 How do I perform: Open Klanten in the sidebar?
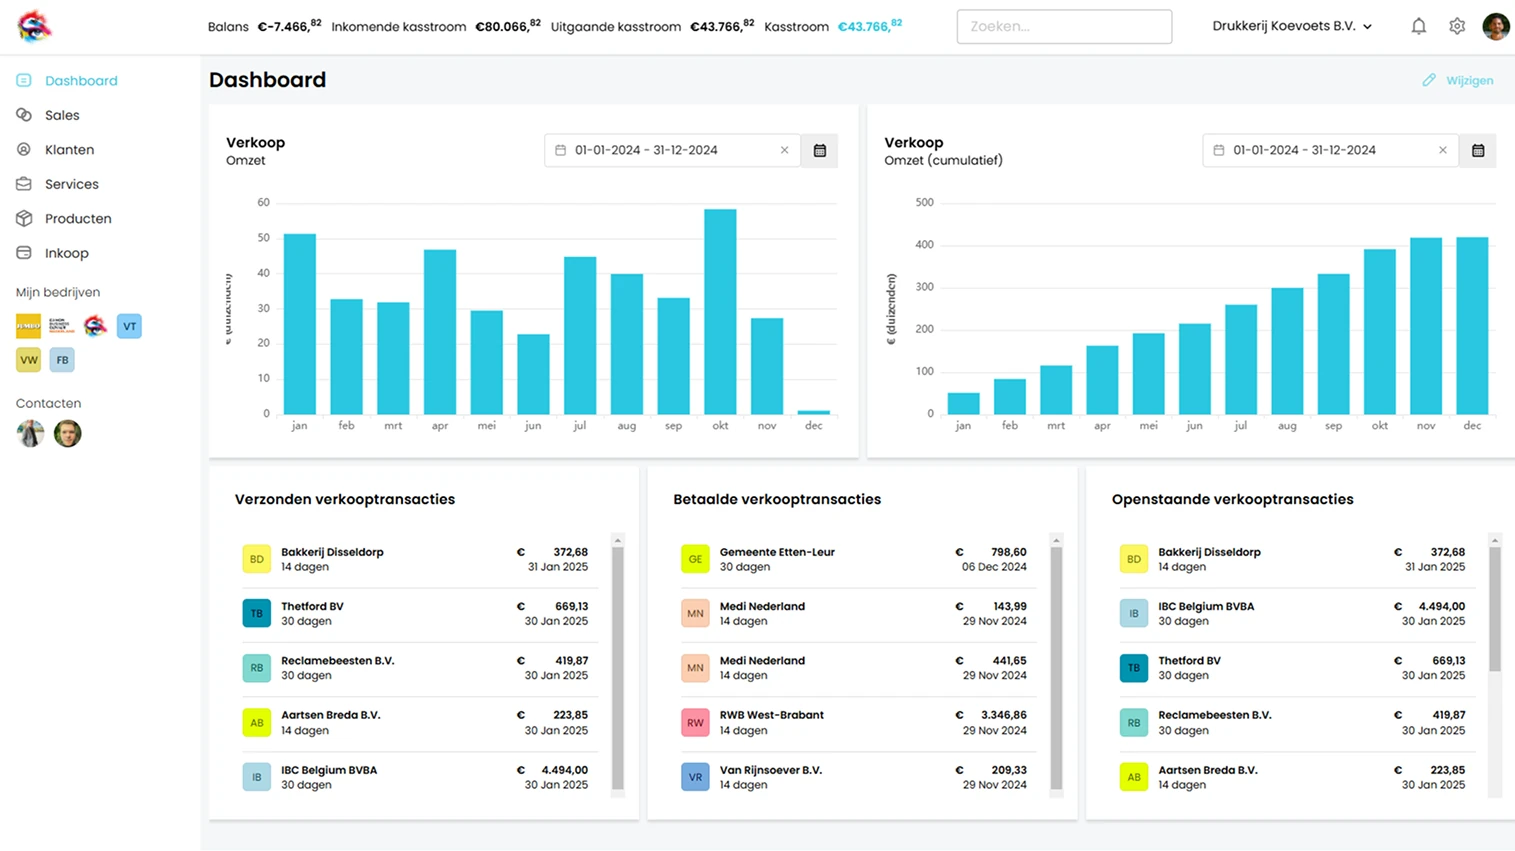[69, 150]
